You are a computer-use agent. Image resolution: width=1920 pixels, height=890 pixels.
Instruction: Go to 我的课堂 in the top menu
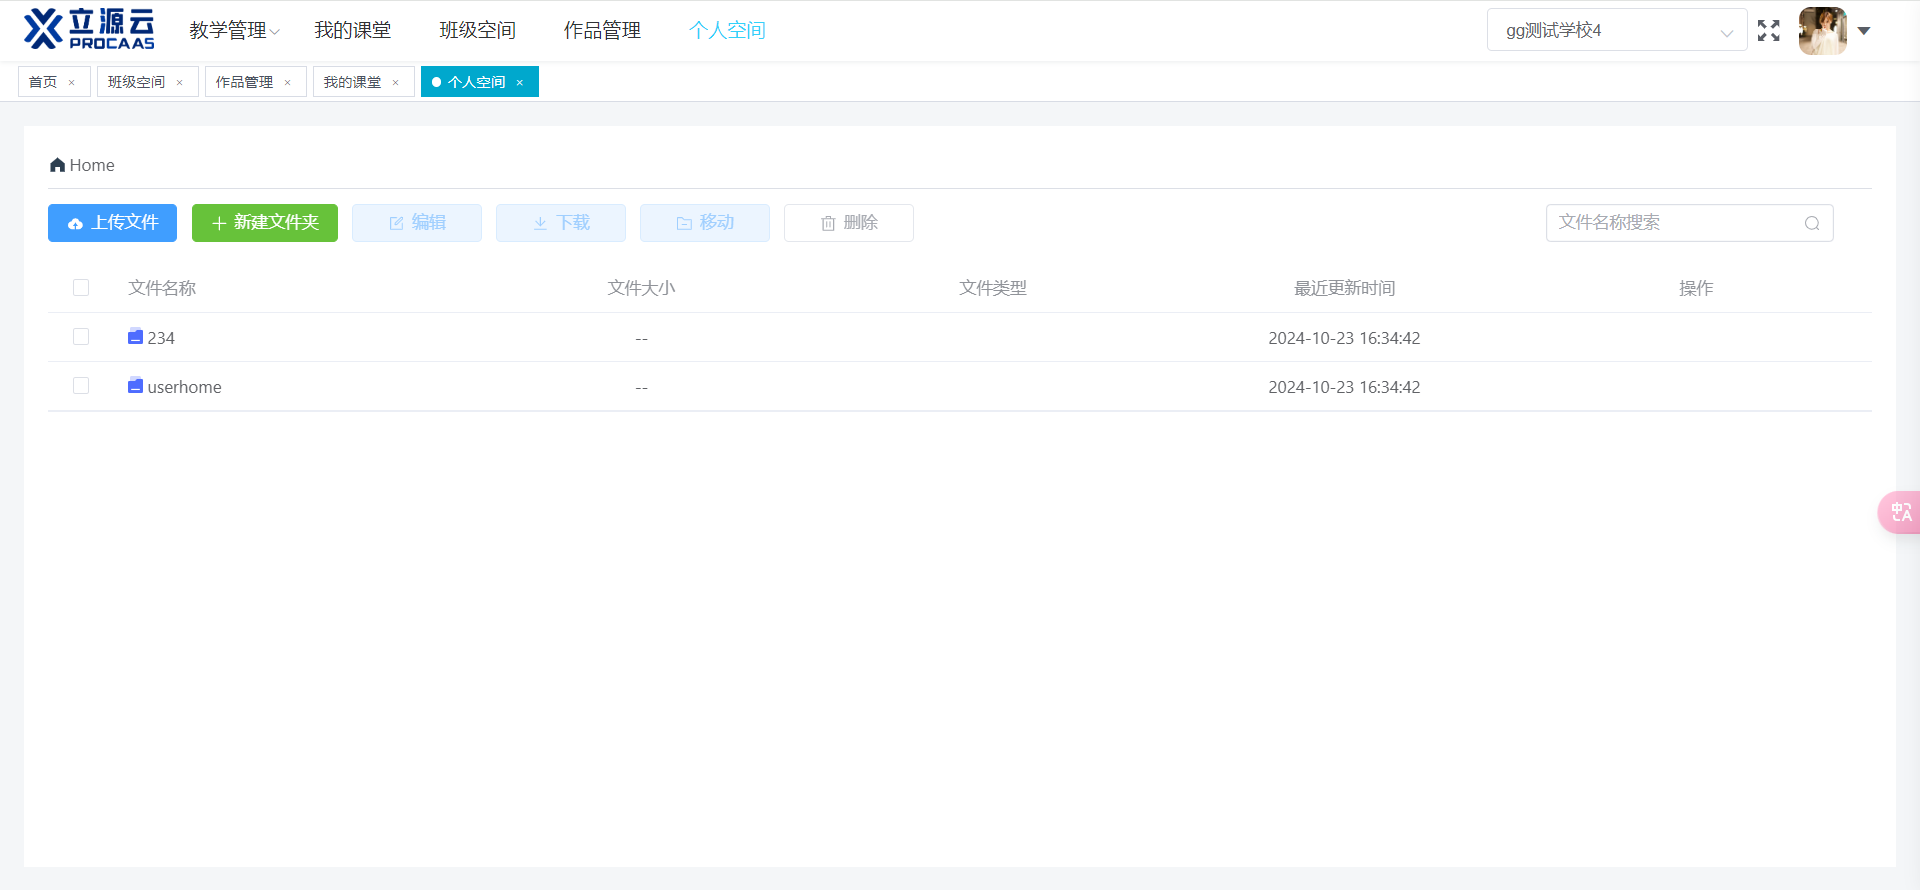352,31
